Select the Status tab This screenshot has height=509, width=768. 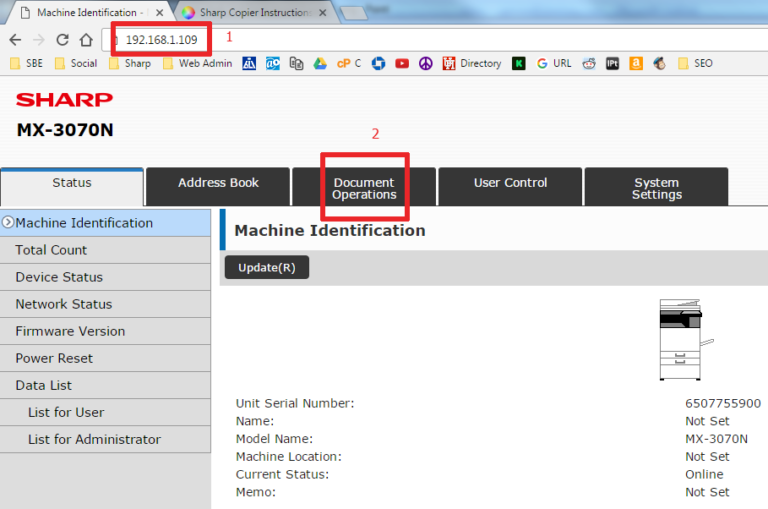[72, 186]
